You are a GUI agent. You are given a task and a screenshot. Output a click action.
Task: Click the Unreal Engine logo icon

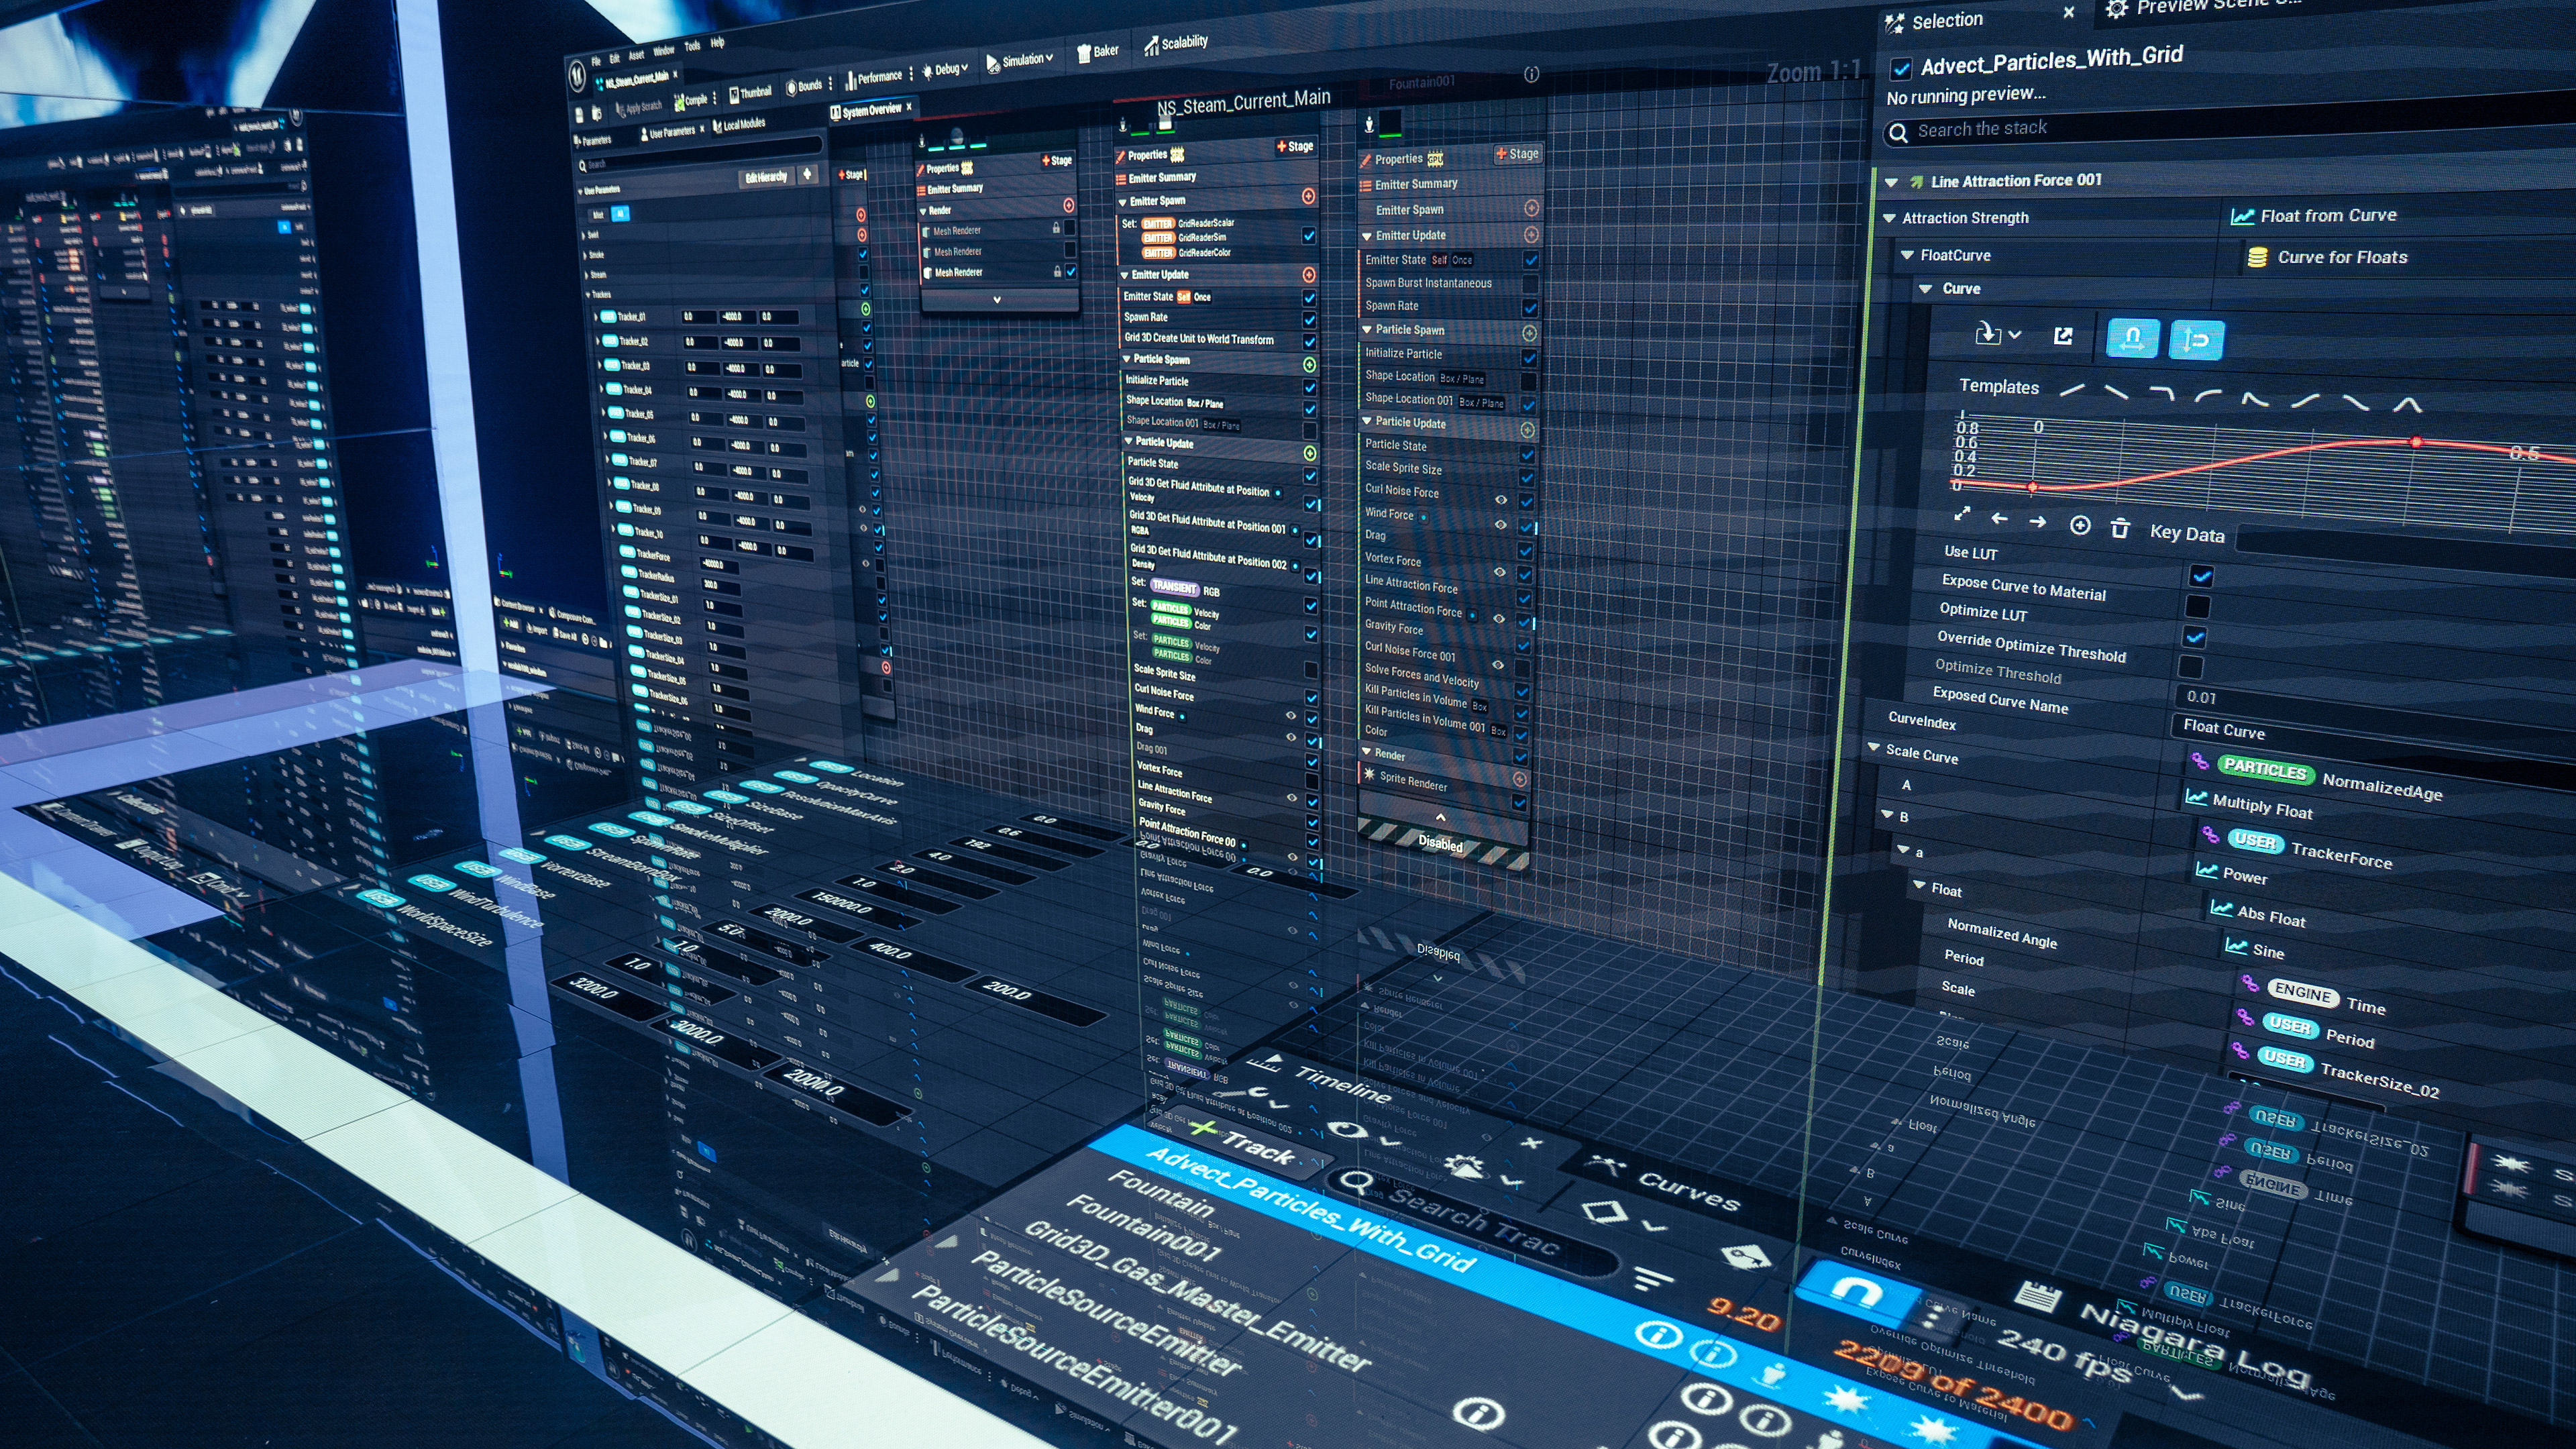(577, 76)
